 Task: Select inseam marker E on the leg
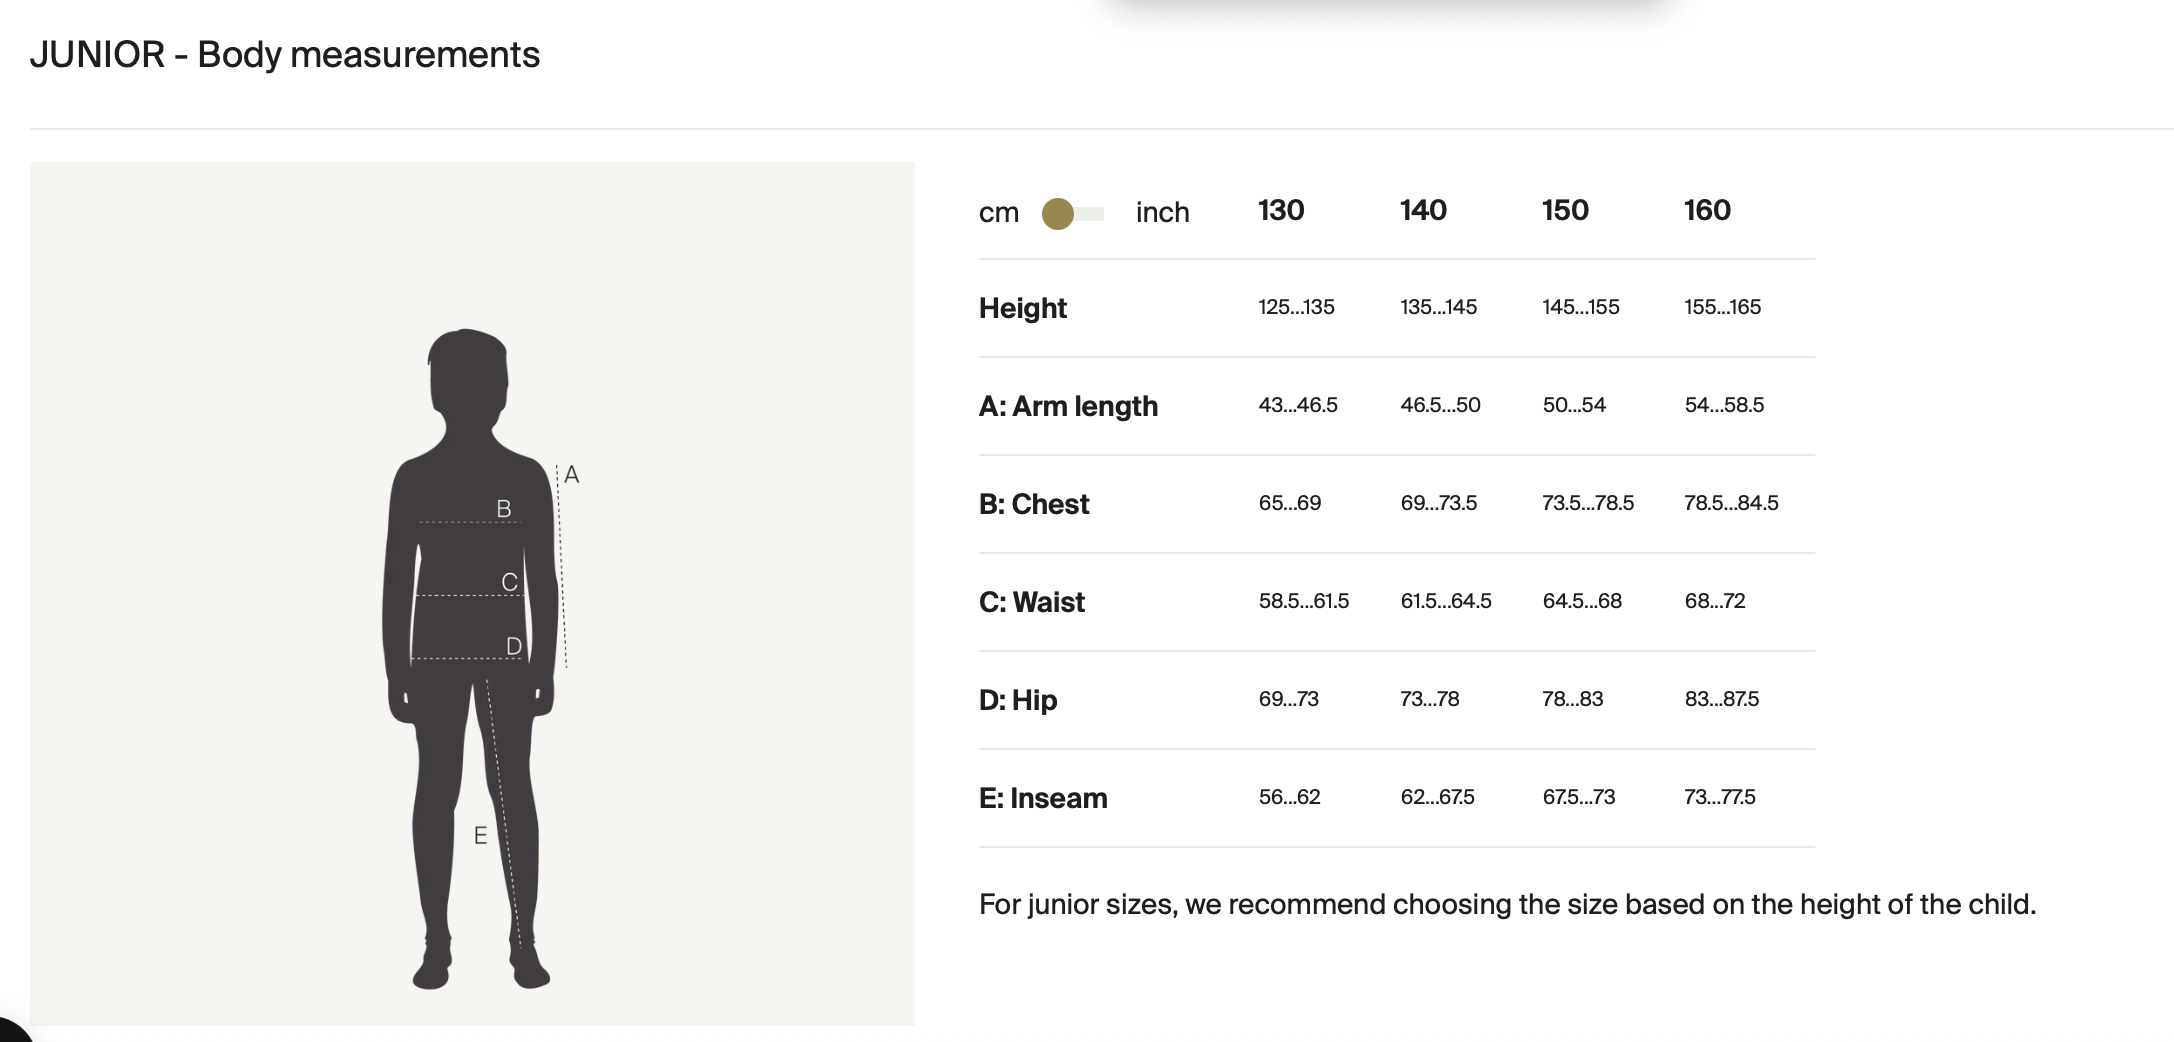(480, 836)
